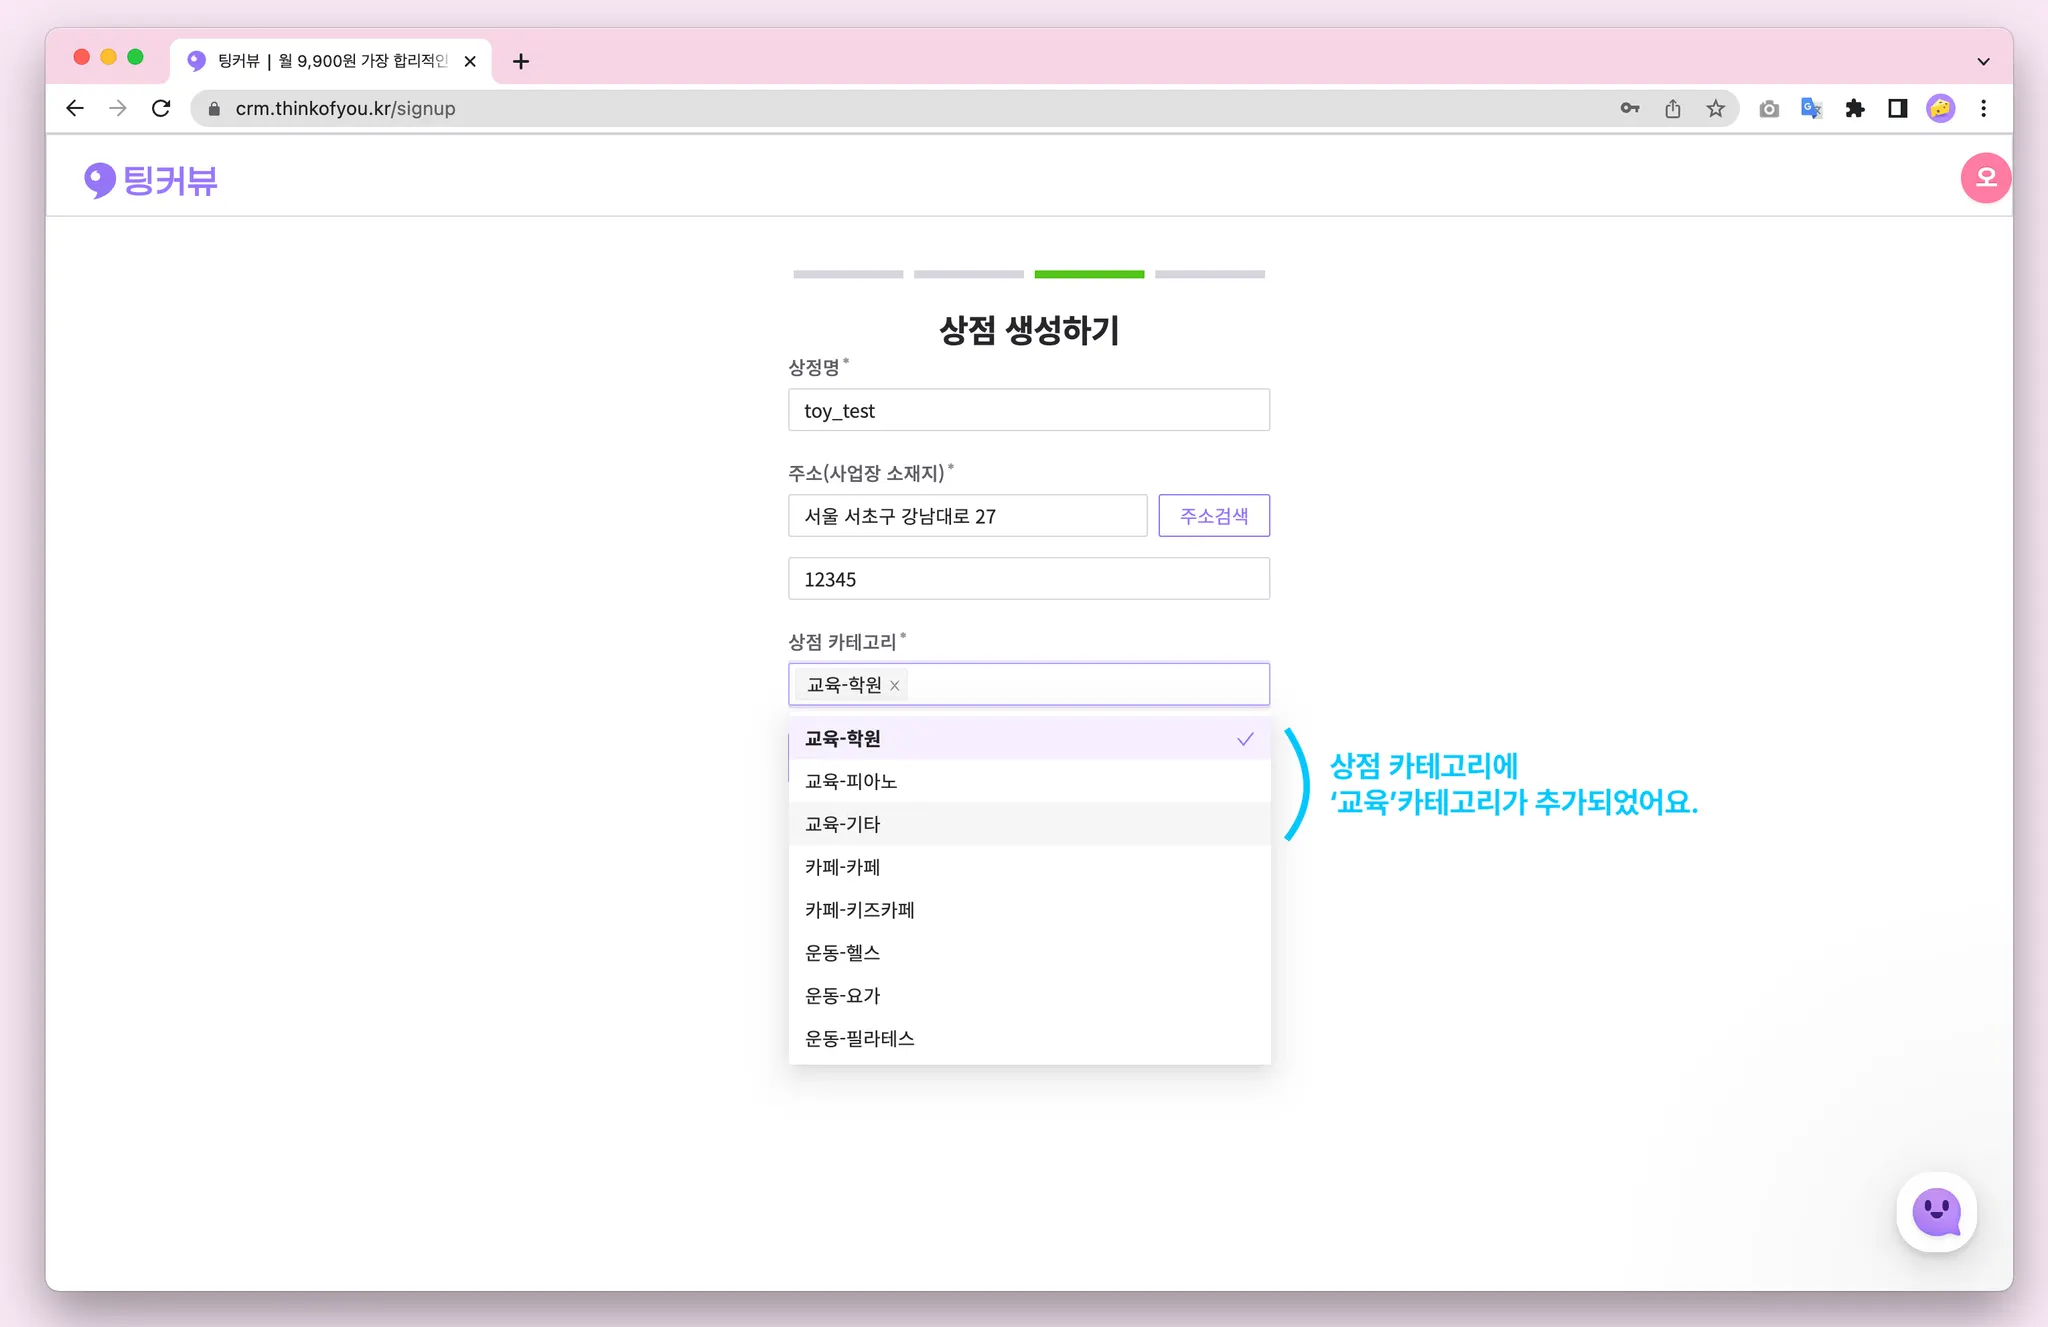Select the 팅커뷰 browser tab

[x=330, y=61]
